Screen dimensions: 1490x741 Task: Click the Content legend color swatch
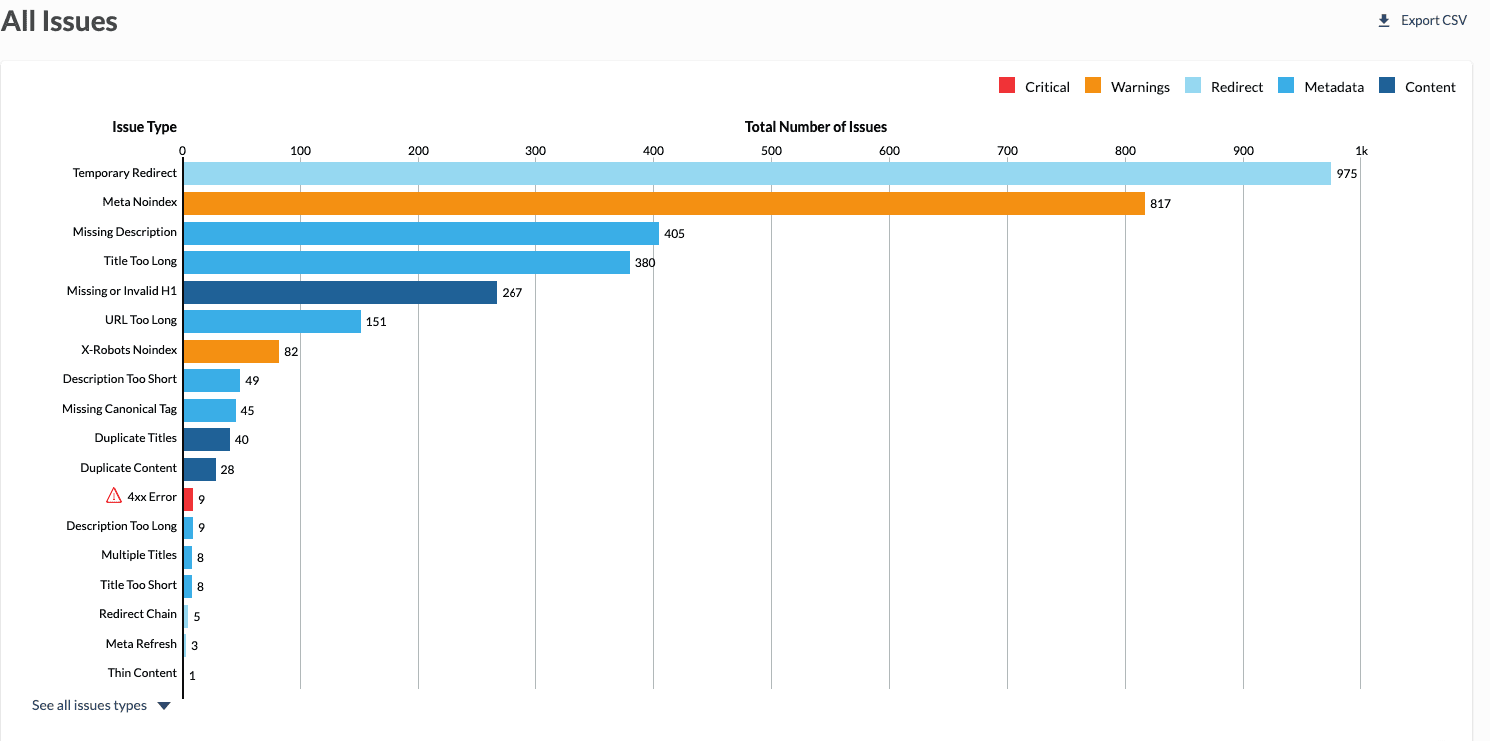[1387, 86]
